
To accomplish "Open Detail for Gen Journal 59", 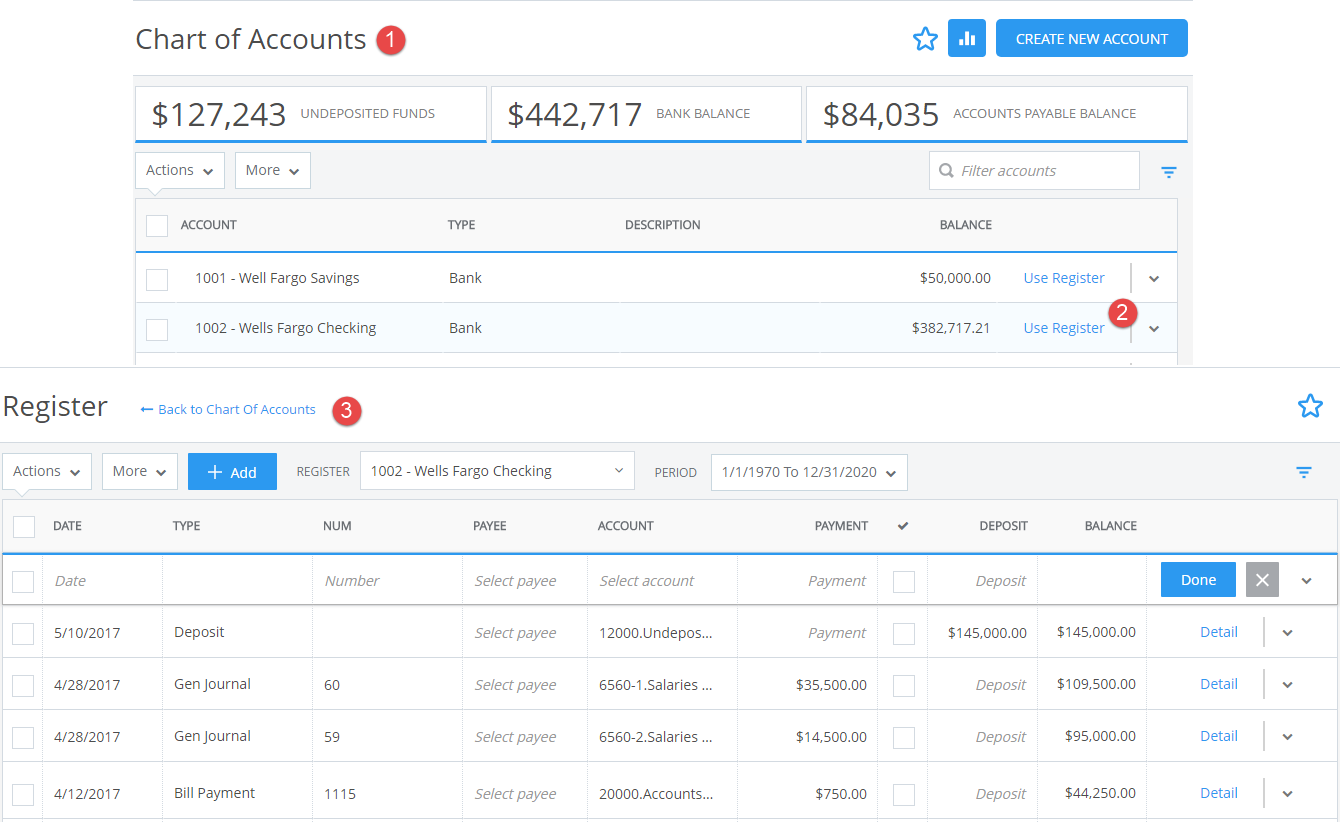I will tap(1219, 736).
